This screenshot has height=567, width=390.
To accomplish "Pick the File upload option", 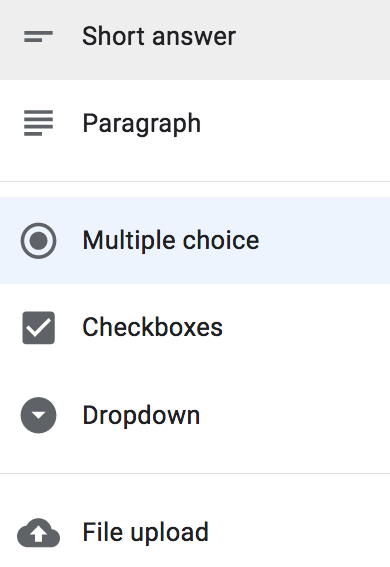I will pos(195,533).
